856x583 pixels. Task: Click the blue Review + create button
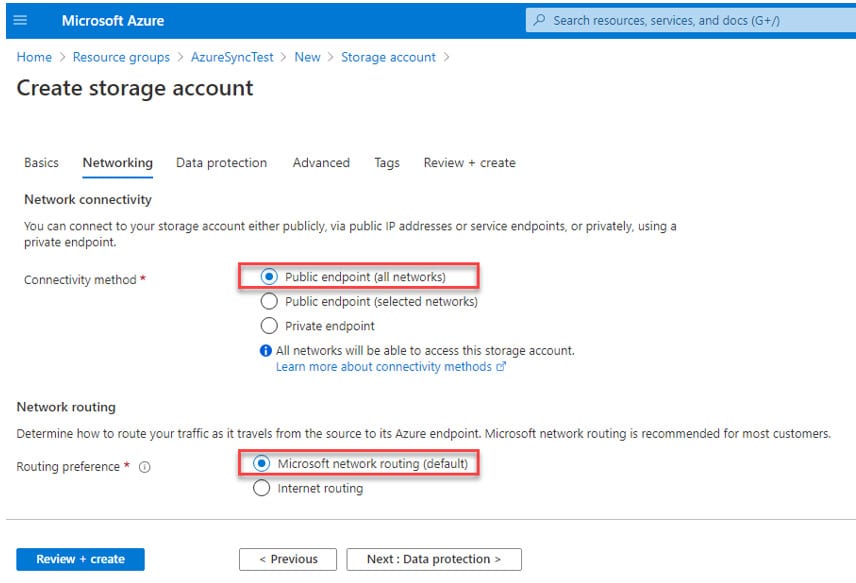click(80, 560)
